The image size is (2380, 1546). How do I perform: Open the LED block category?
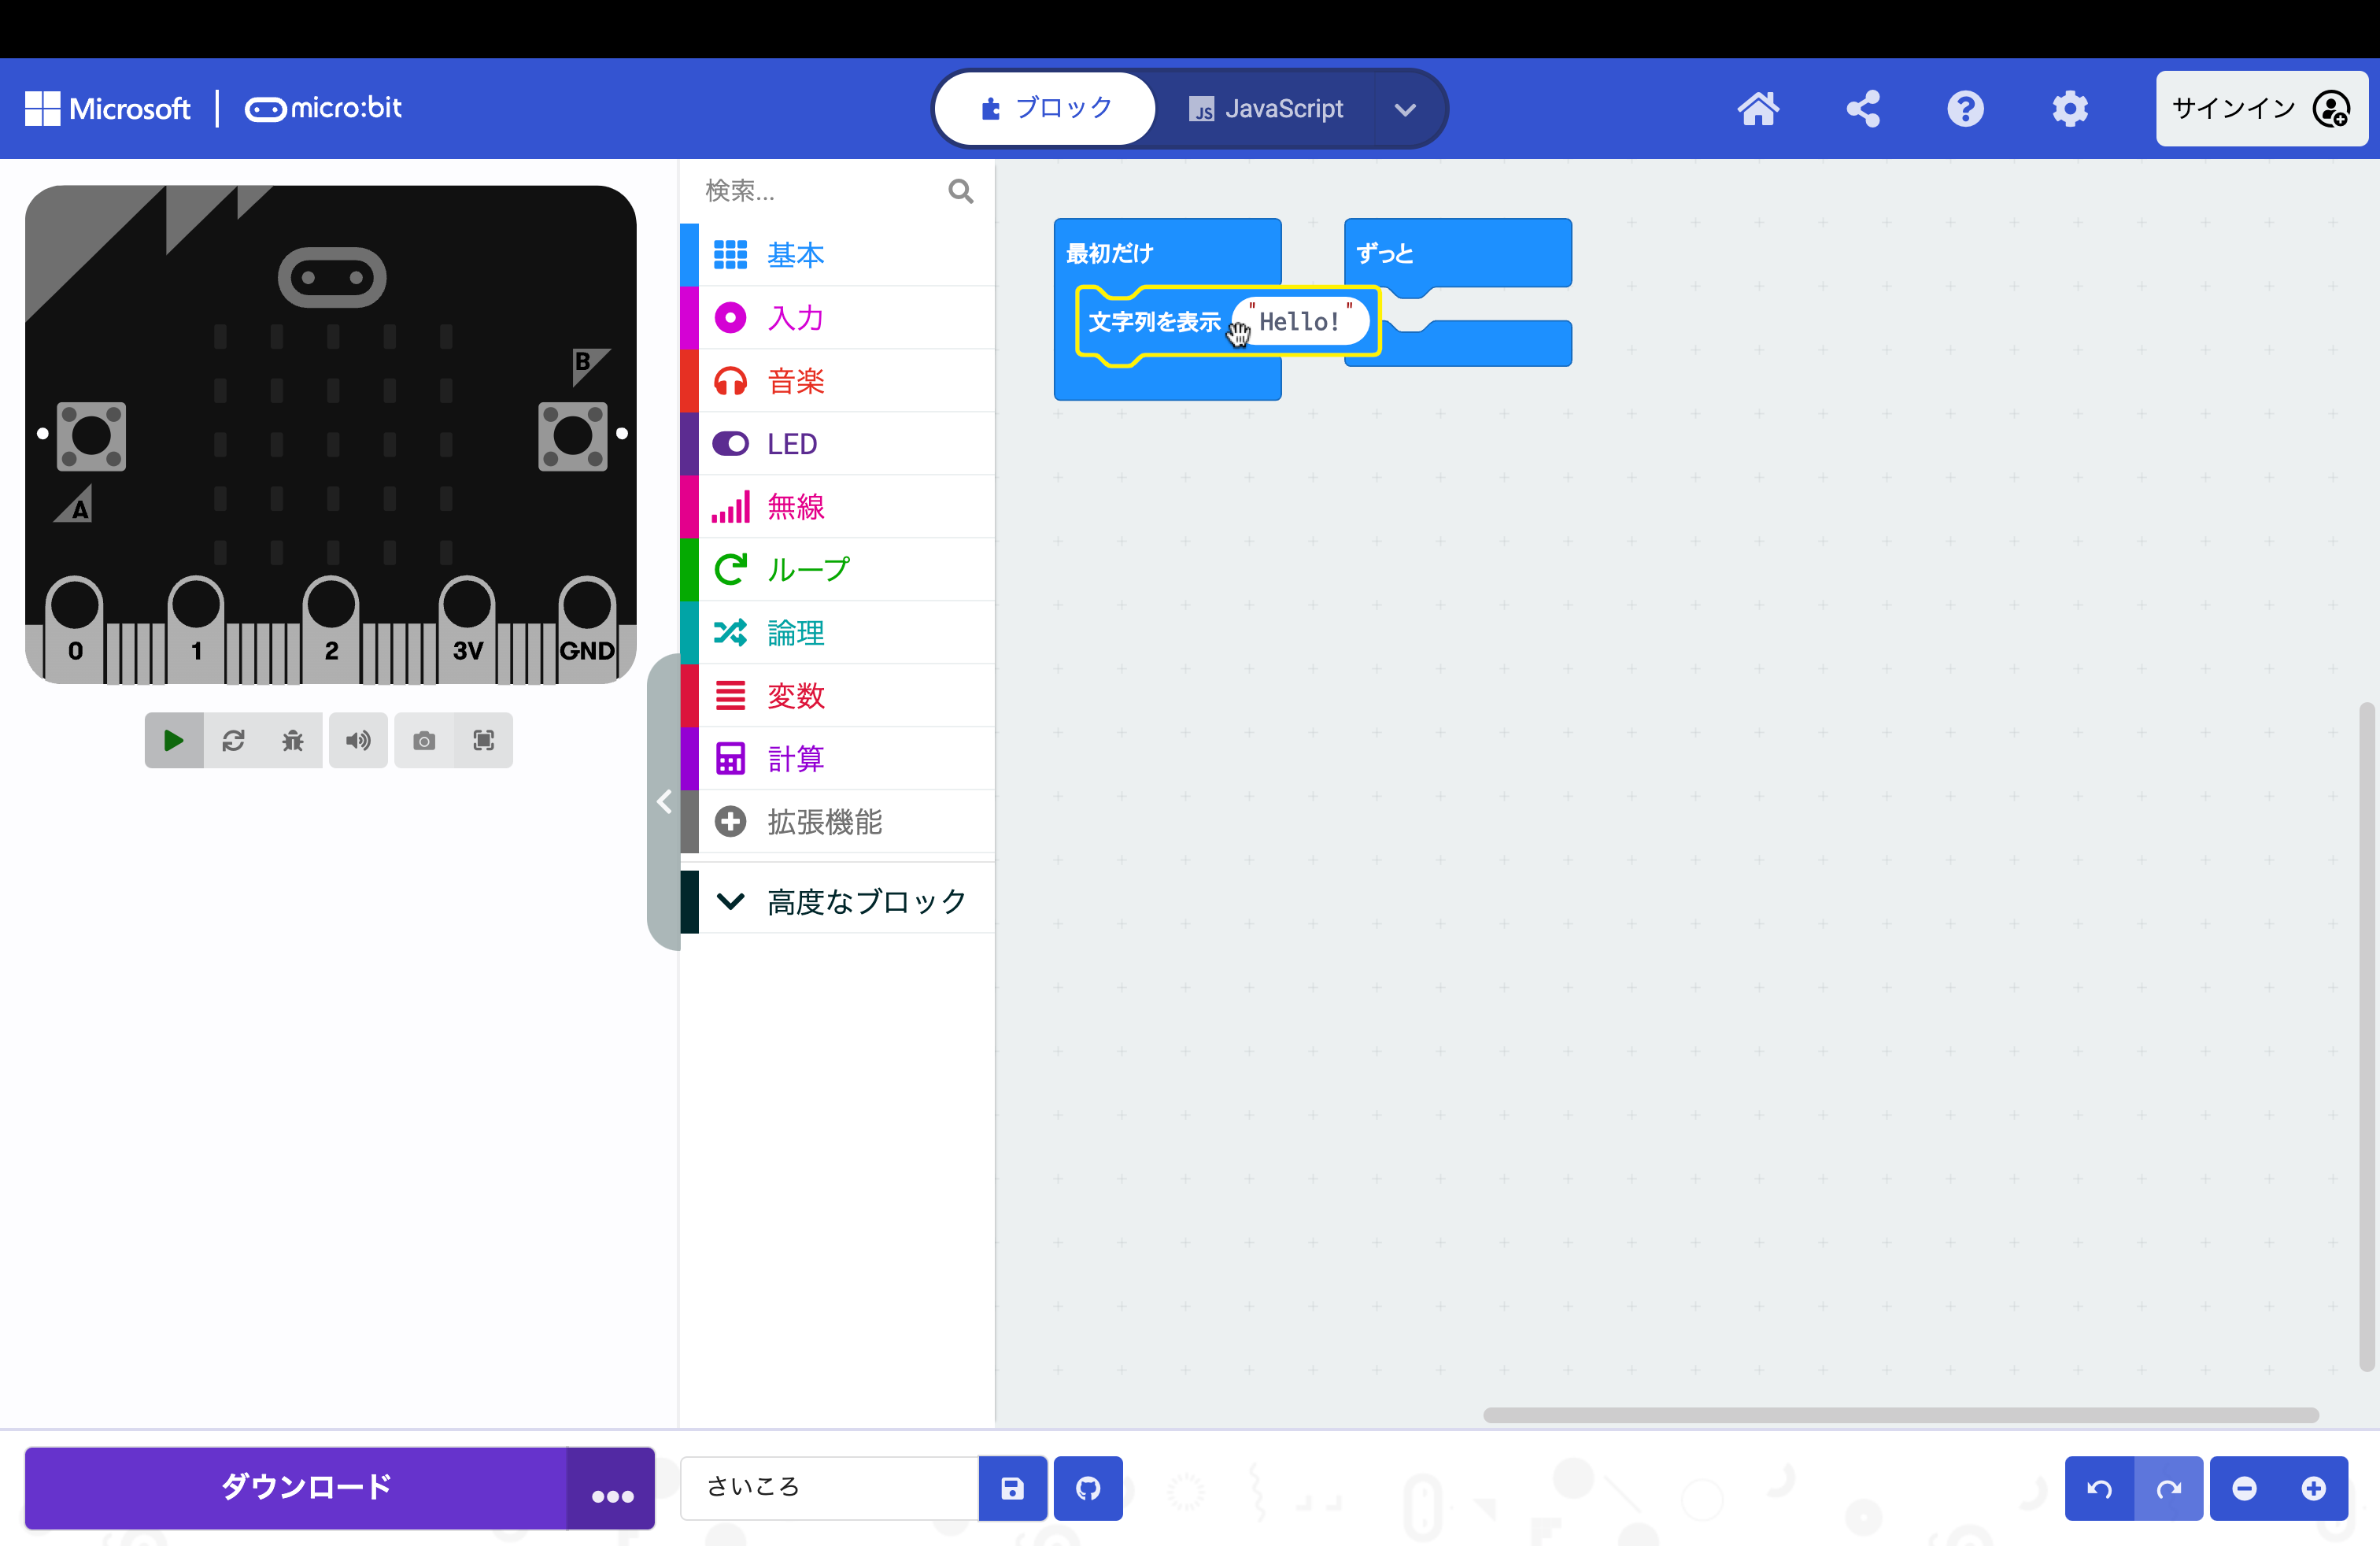point(838,444)
